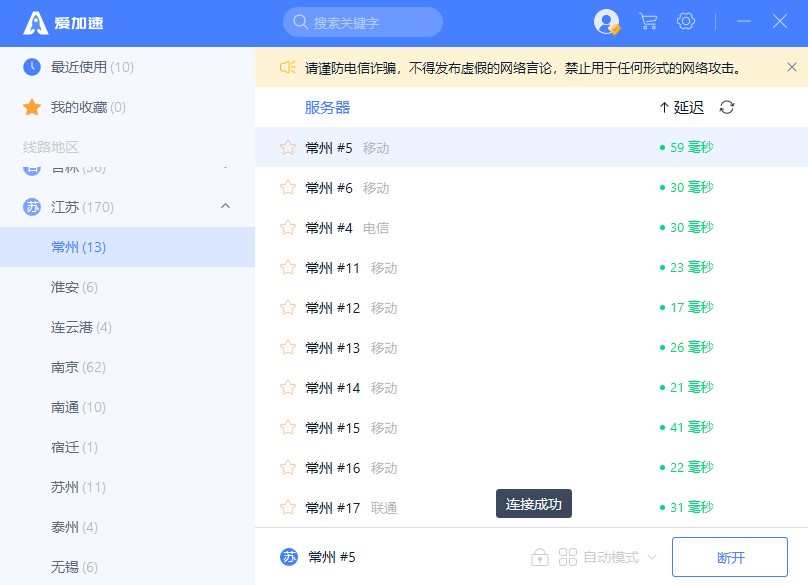Favorite 常州 #5 with its star

click(x=288, y=147)
